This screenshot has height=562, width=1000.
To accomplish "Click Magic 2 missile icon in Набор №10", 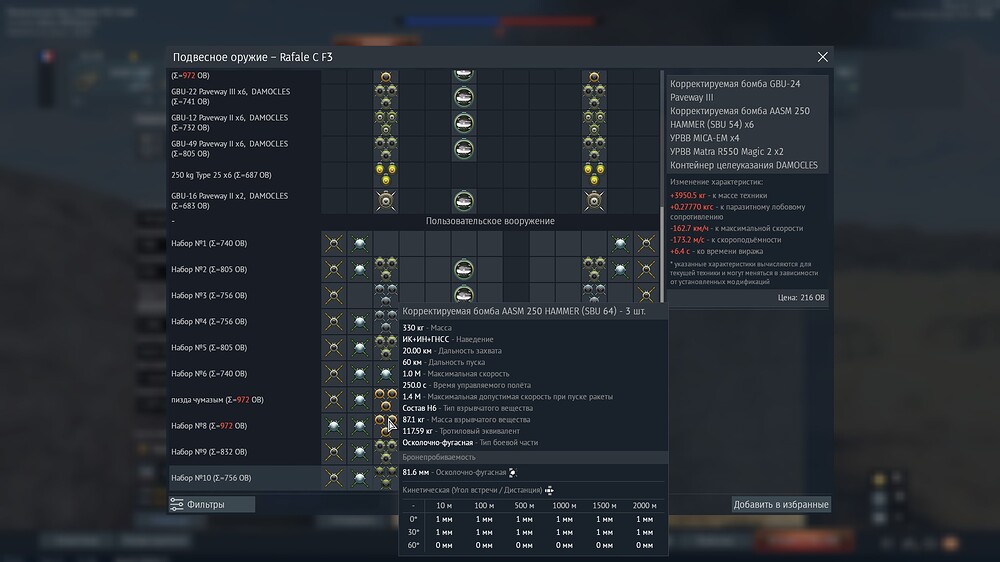I will tap(334, 478).
